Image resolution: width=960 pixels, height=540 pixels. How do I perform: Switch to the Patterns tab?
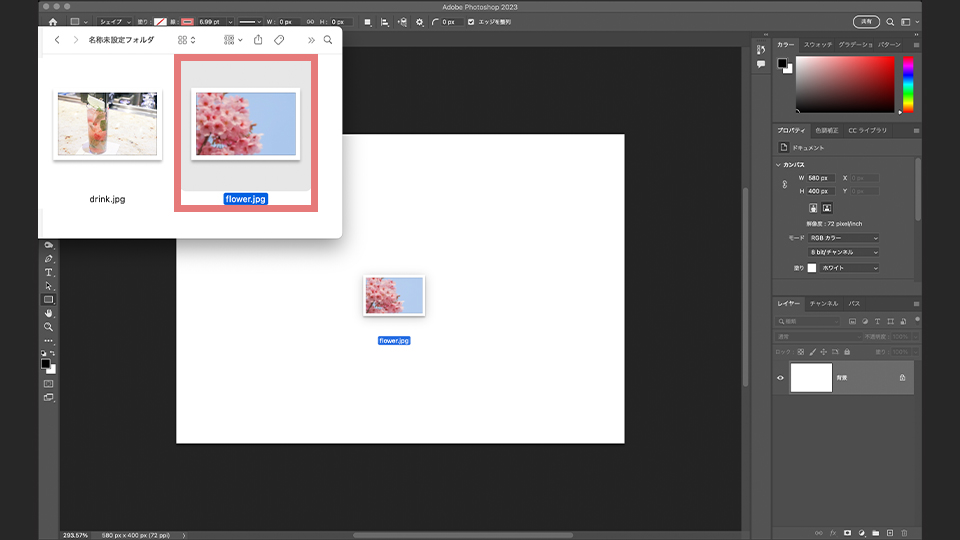point(889,45)
